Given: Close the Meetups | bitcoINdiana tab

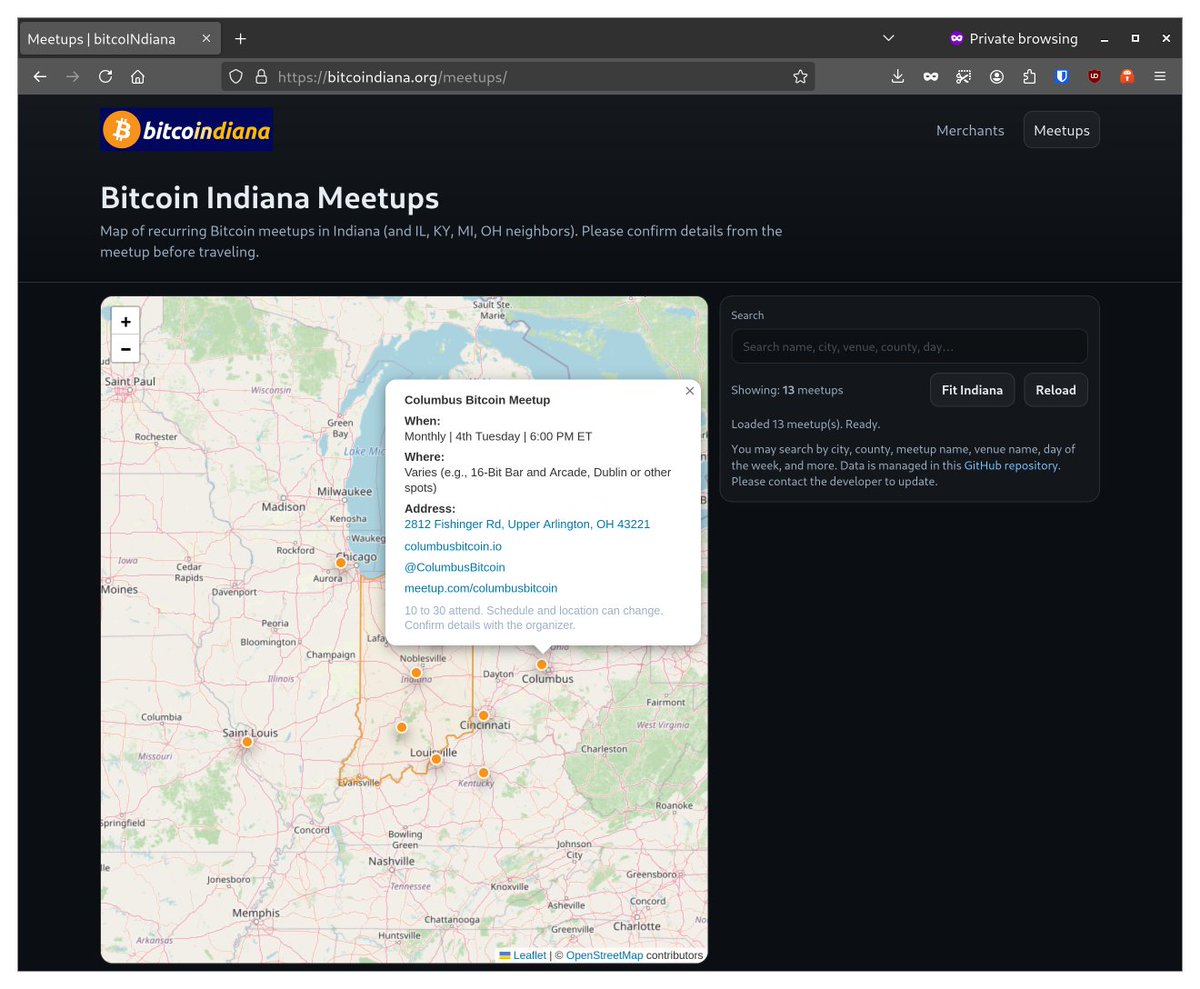Looking at the screenshot, I should click(x=206, y=39).
